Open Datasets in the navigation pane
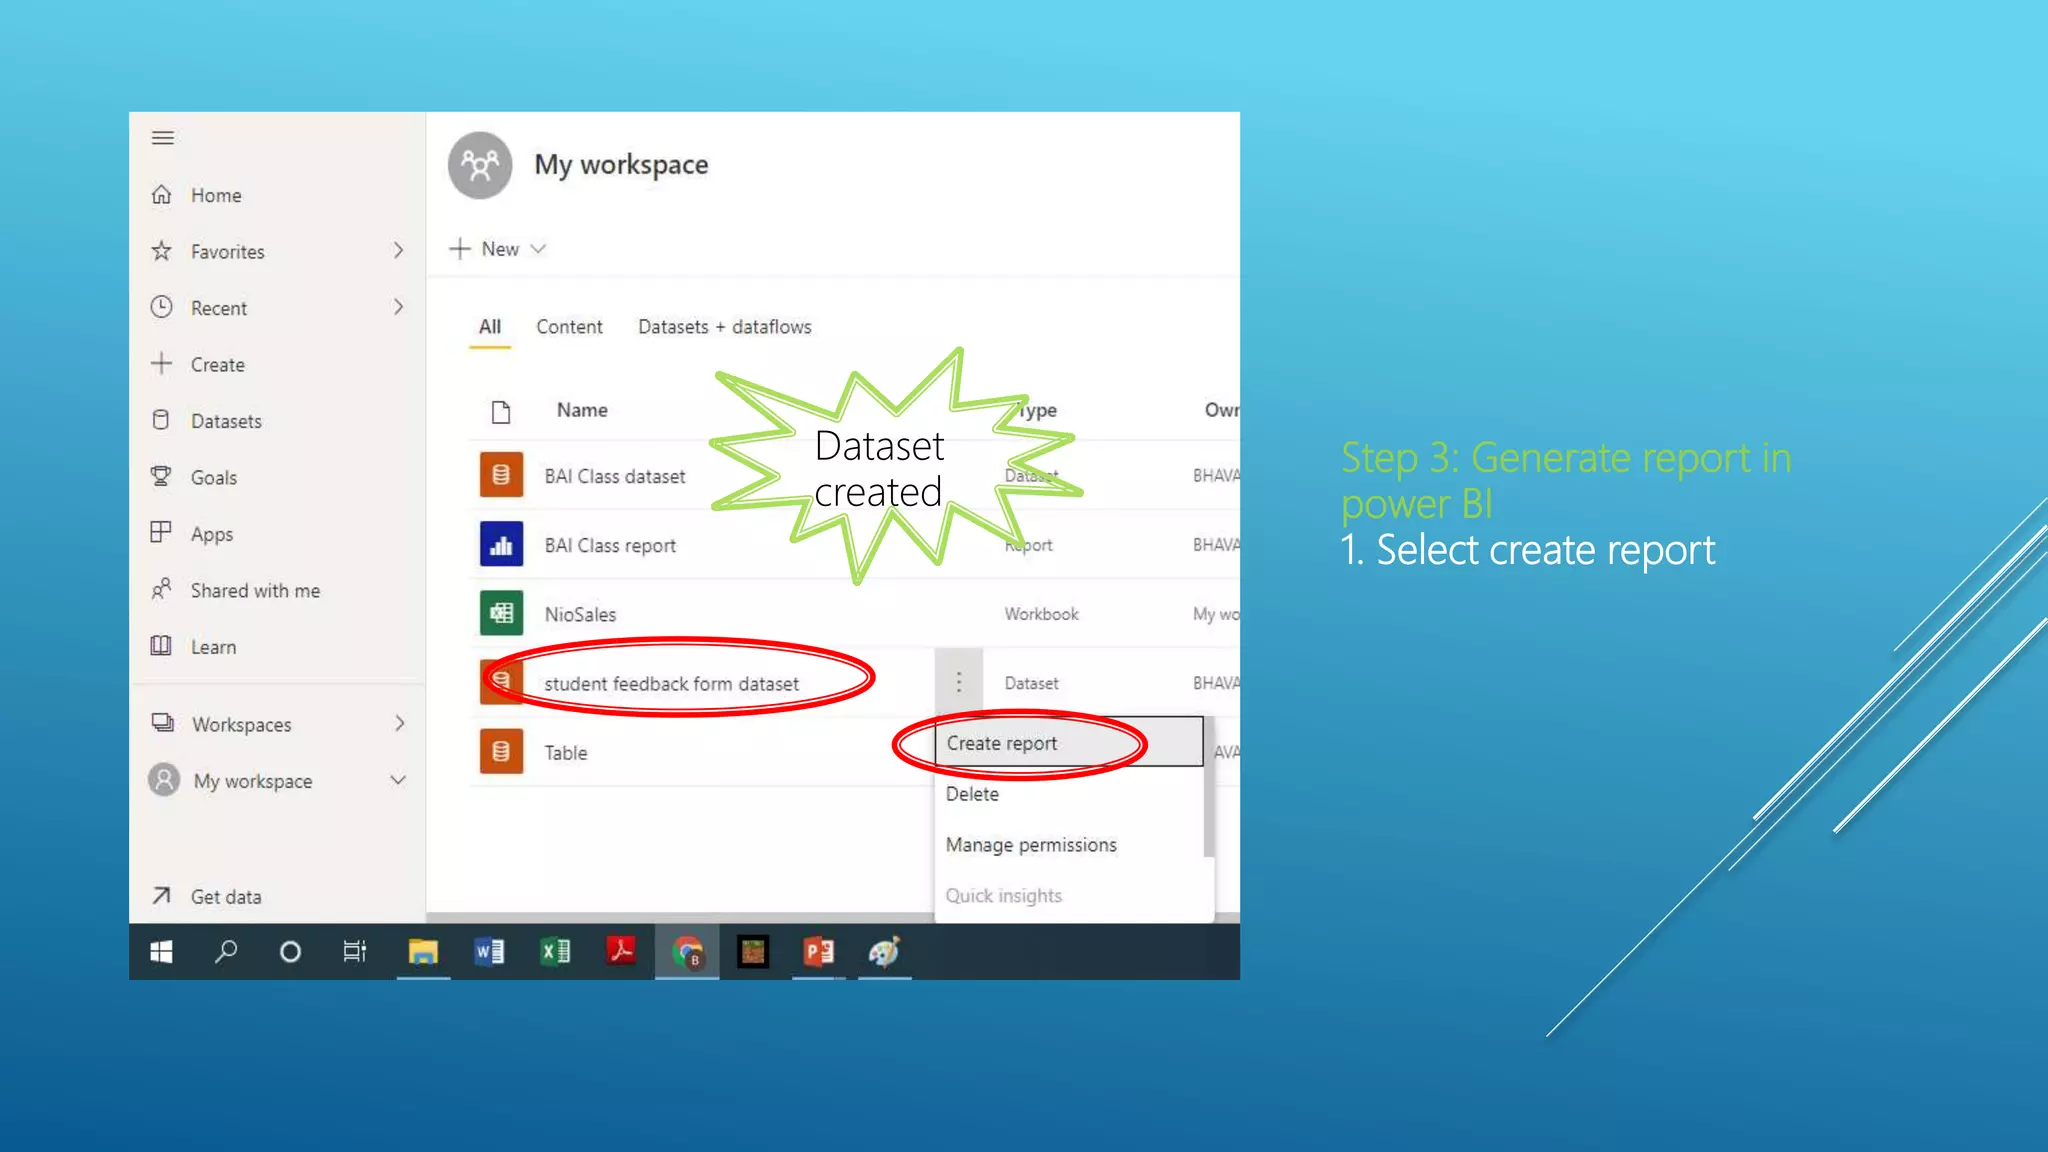Viewport: 2048px width, 1152px height. [226, 421]
